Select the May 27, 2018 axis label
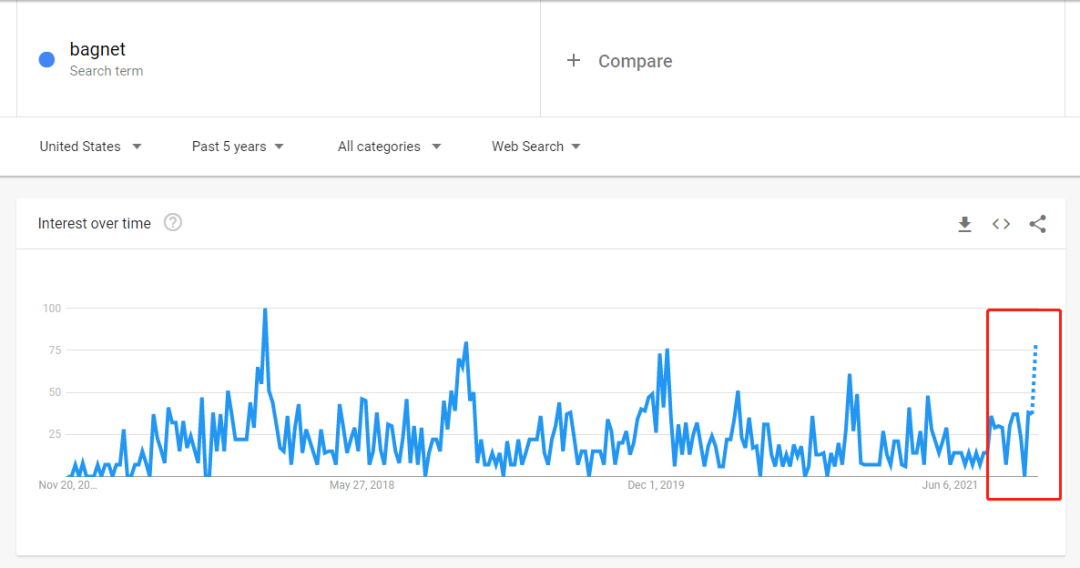 tap(362, 485)
